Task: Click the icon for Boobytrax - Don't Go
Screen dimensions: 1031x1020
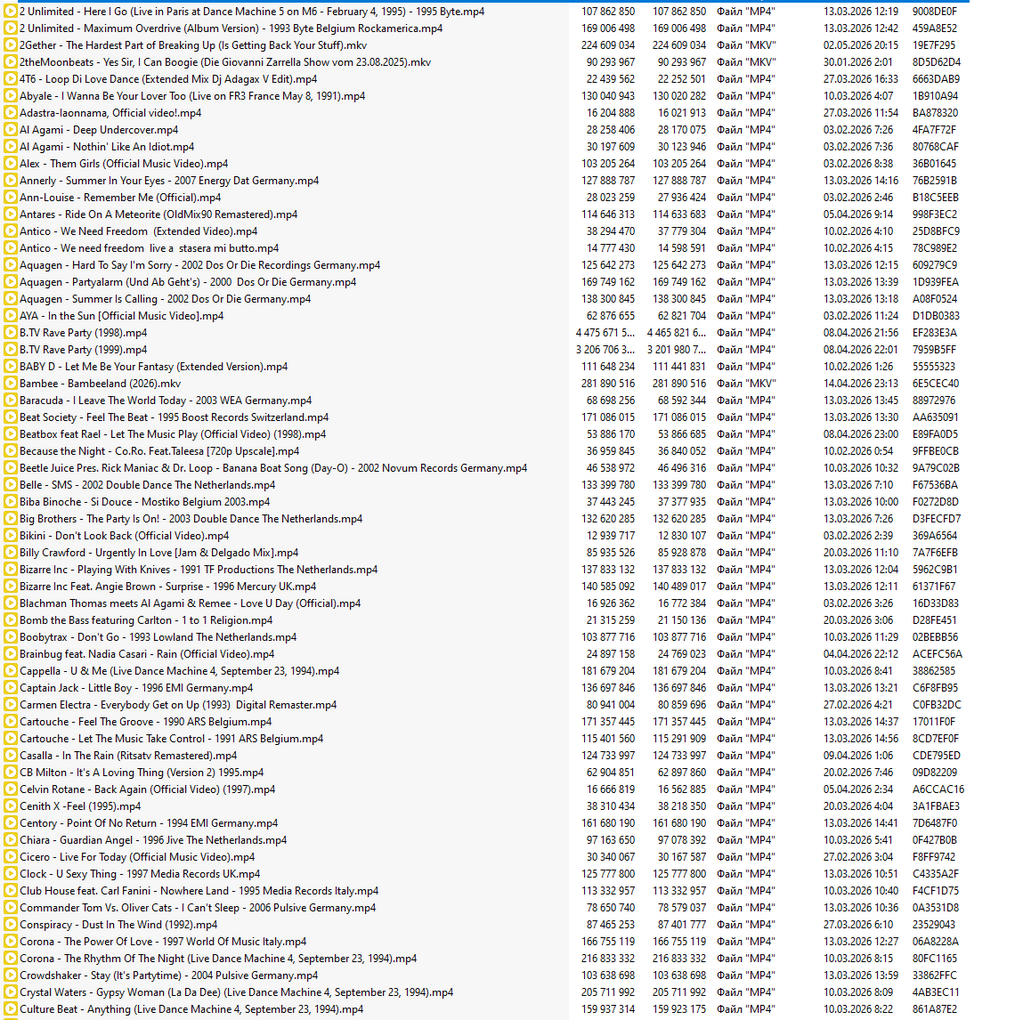Action: point(10,637)
